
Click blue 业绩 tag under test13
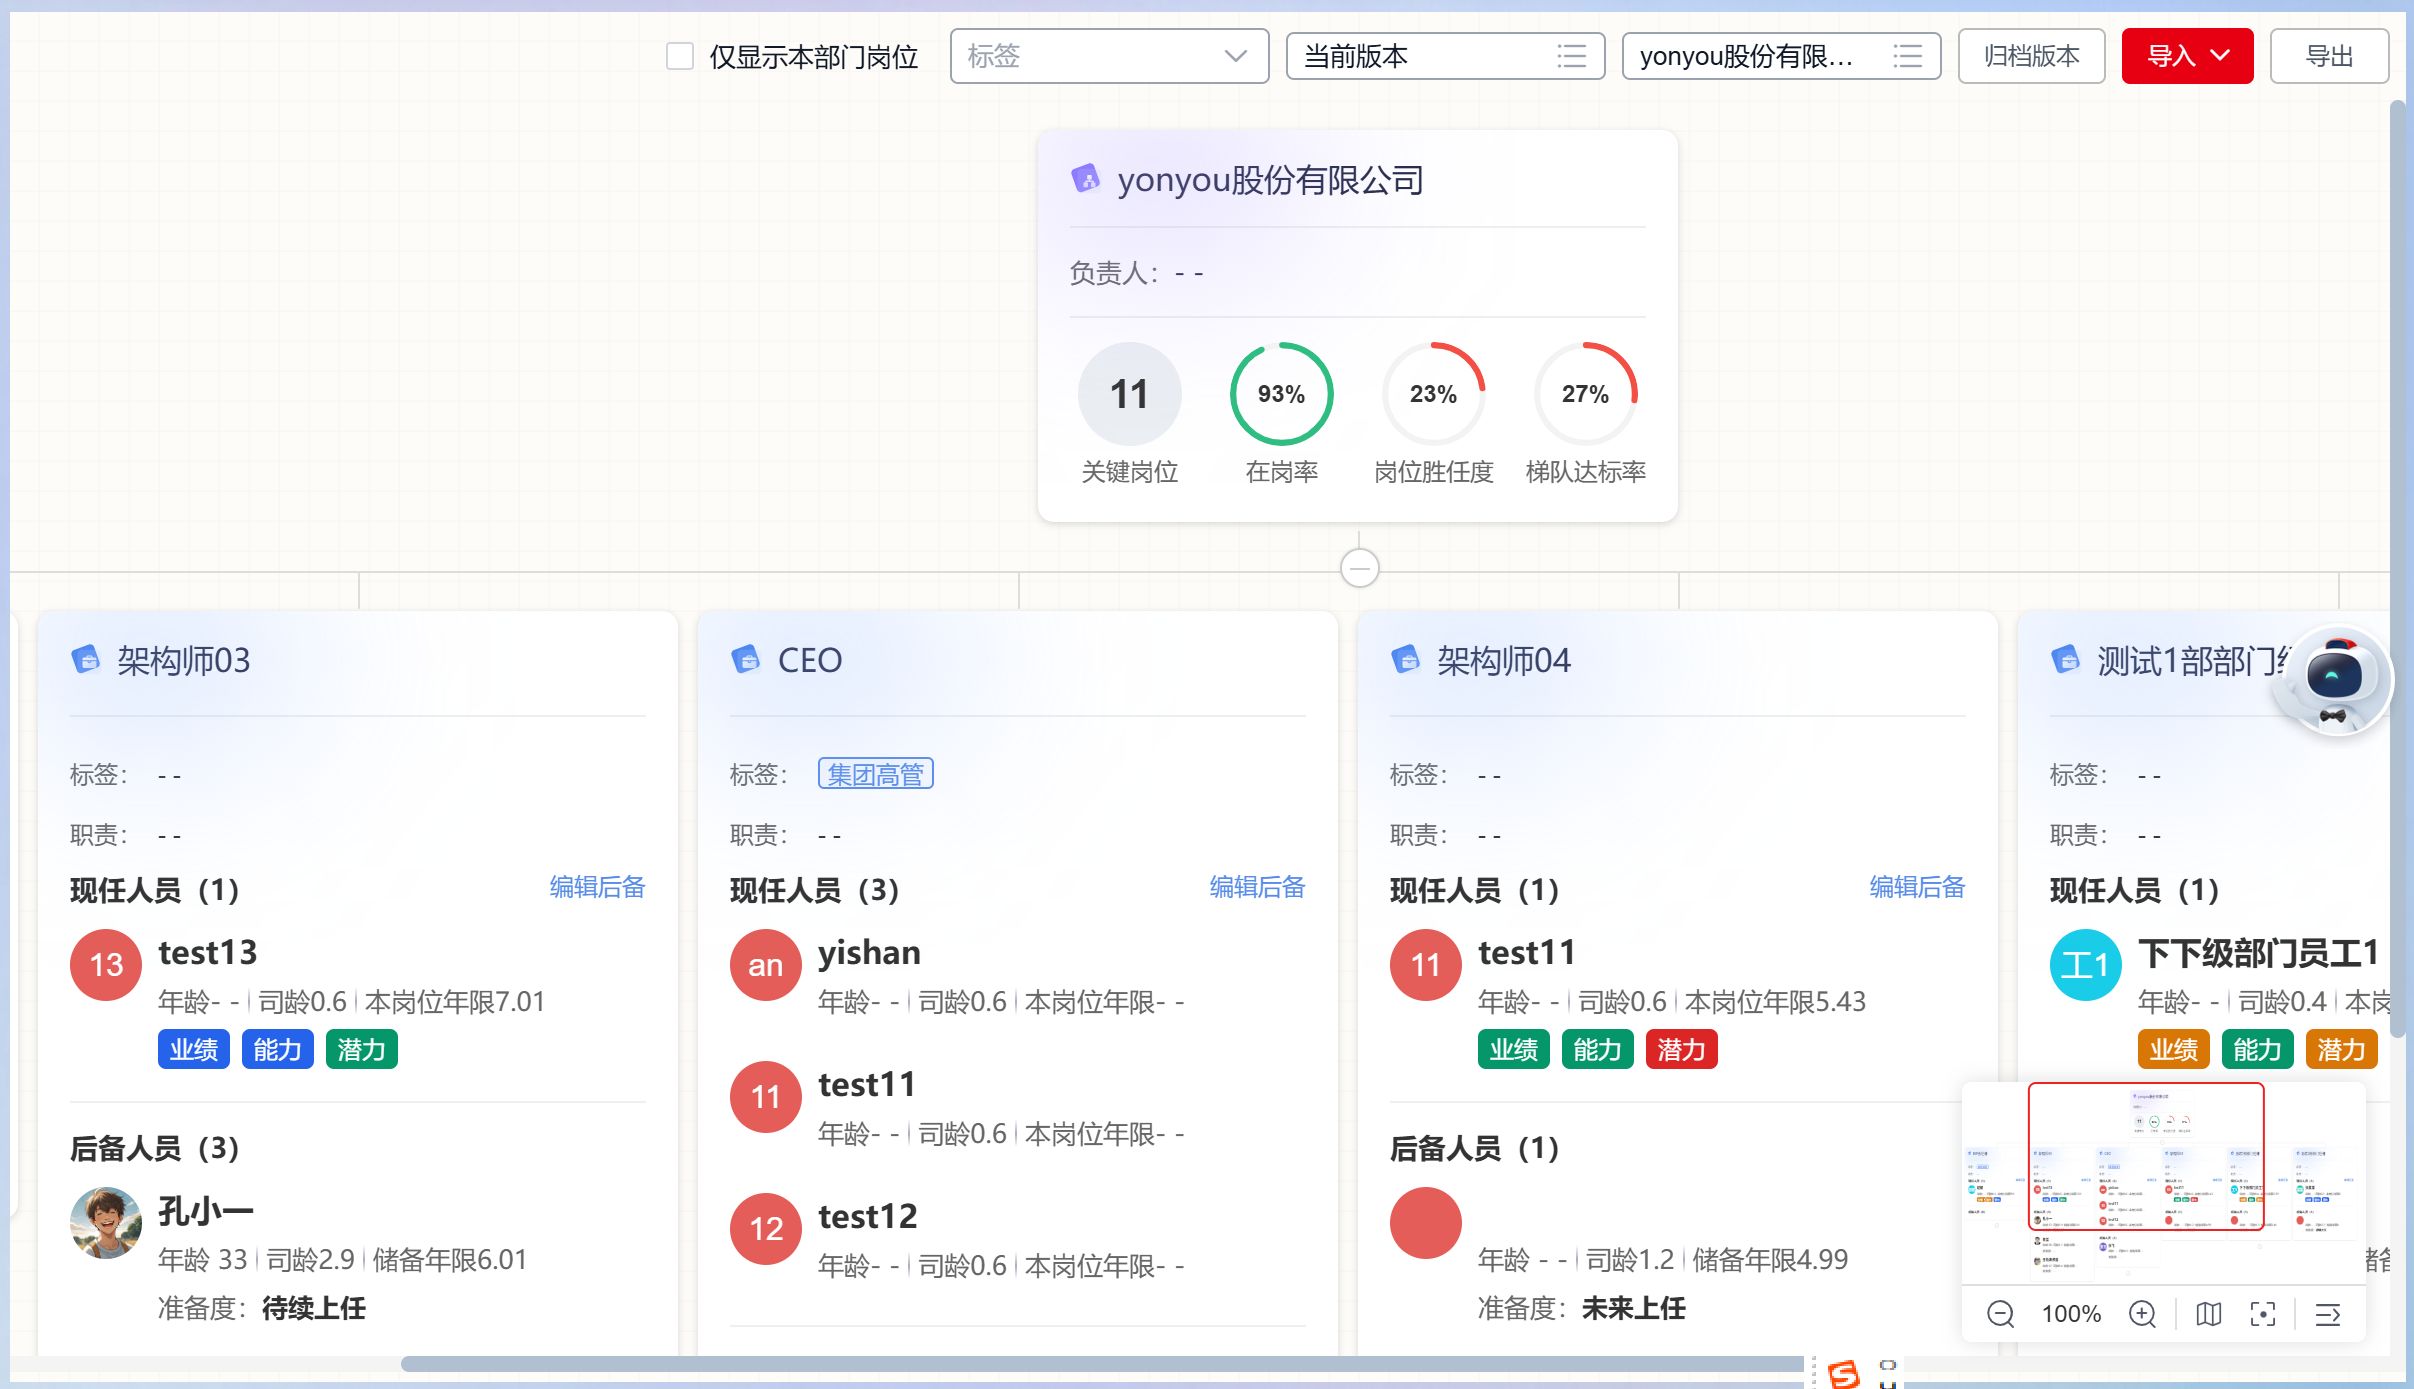[193, 1049]
